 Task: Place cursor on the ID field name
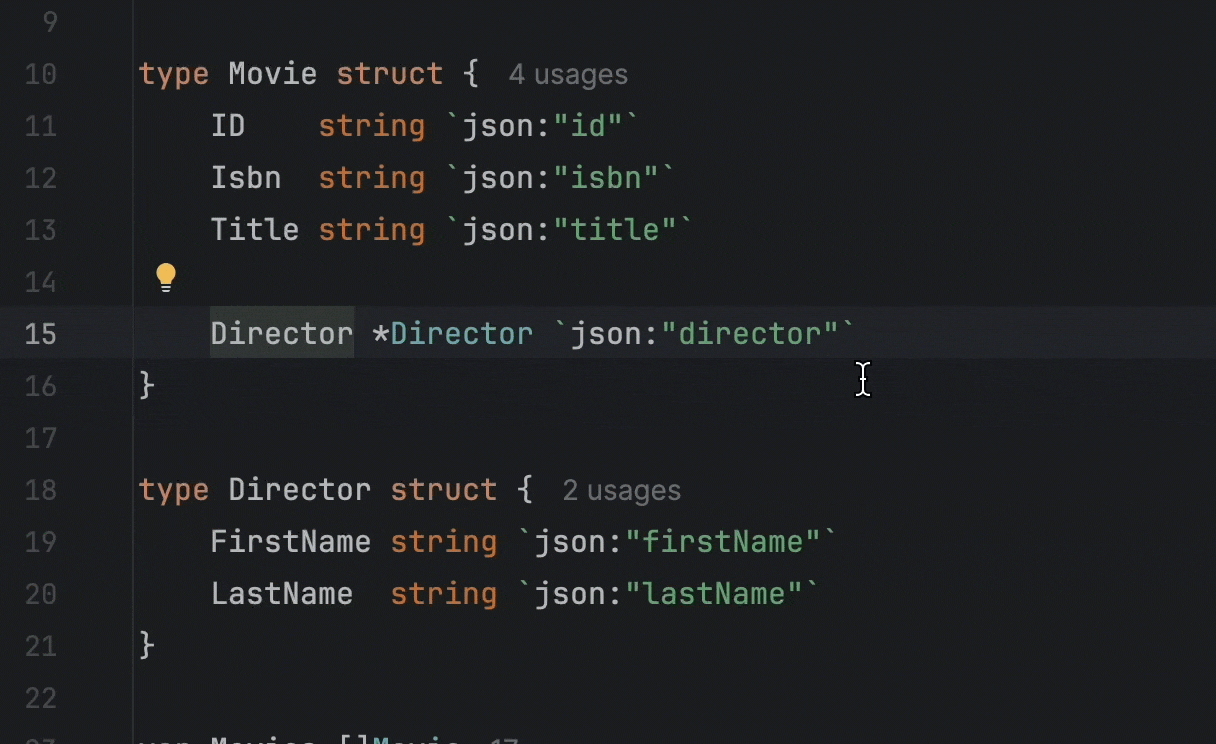tap(228, 127)
